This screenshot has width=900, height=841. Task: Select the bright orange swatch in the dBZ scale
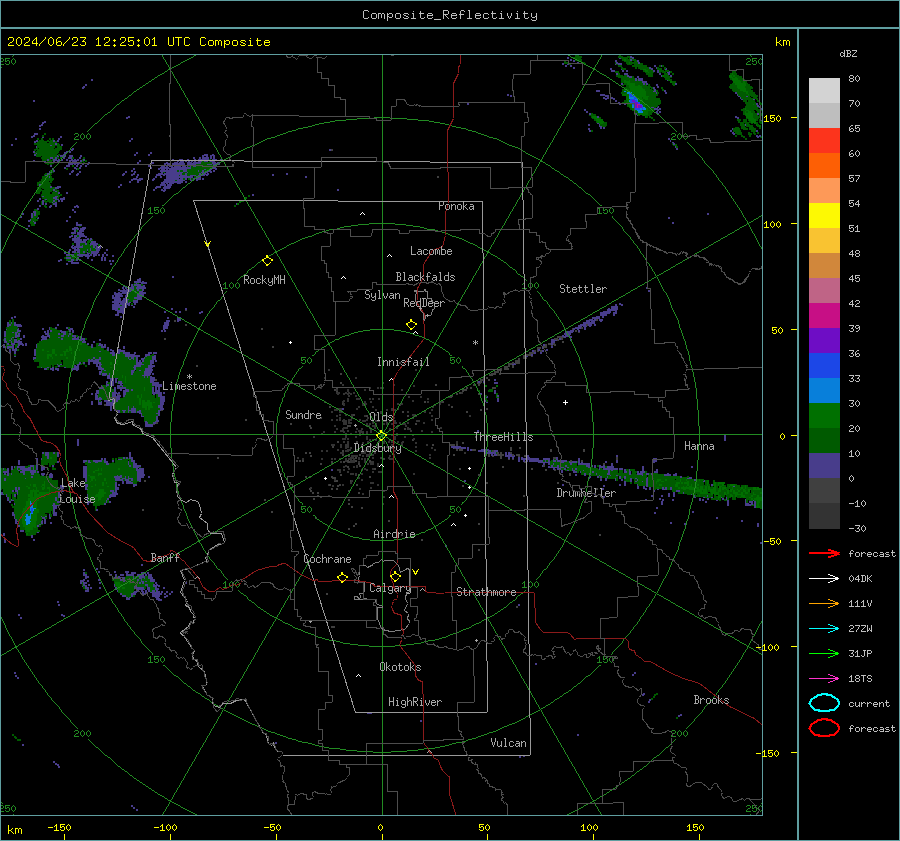tap(824, 166)
